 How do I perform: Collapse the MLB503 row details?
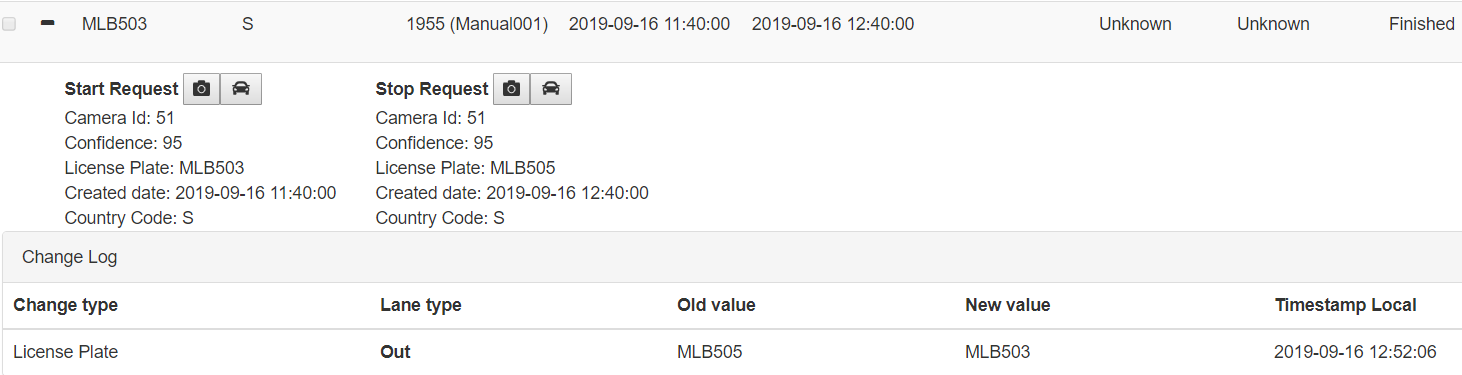click(x=47, y=24)
